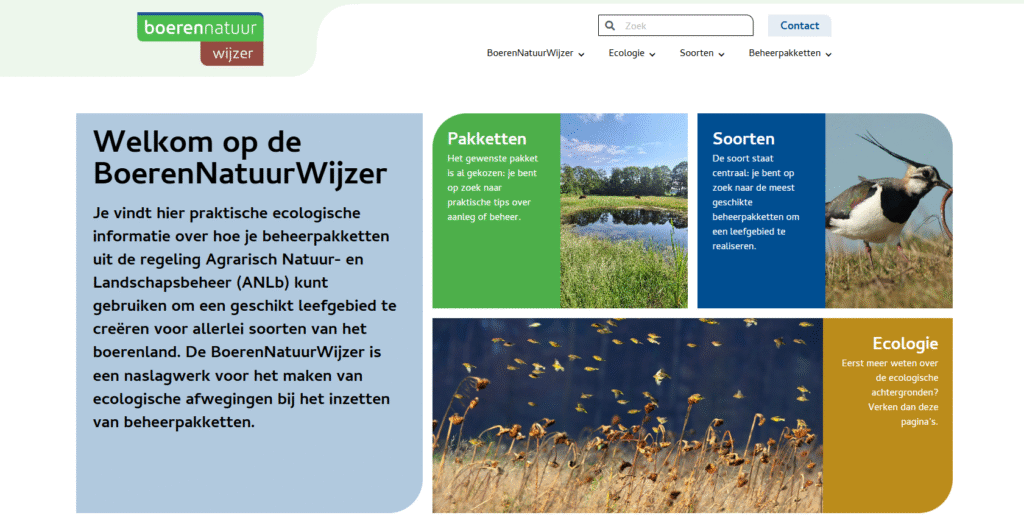Select Ecologie in the top navigation
The image size is (1024, 532).
coord(626,53)
